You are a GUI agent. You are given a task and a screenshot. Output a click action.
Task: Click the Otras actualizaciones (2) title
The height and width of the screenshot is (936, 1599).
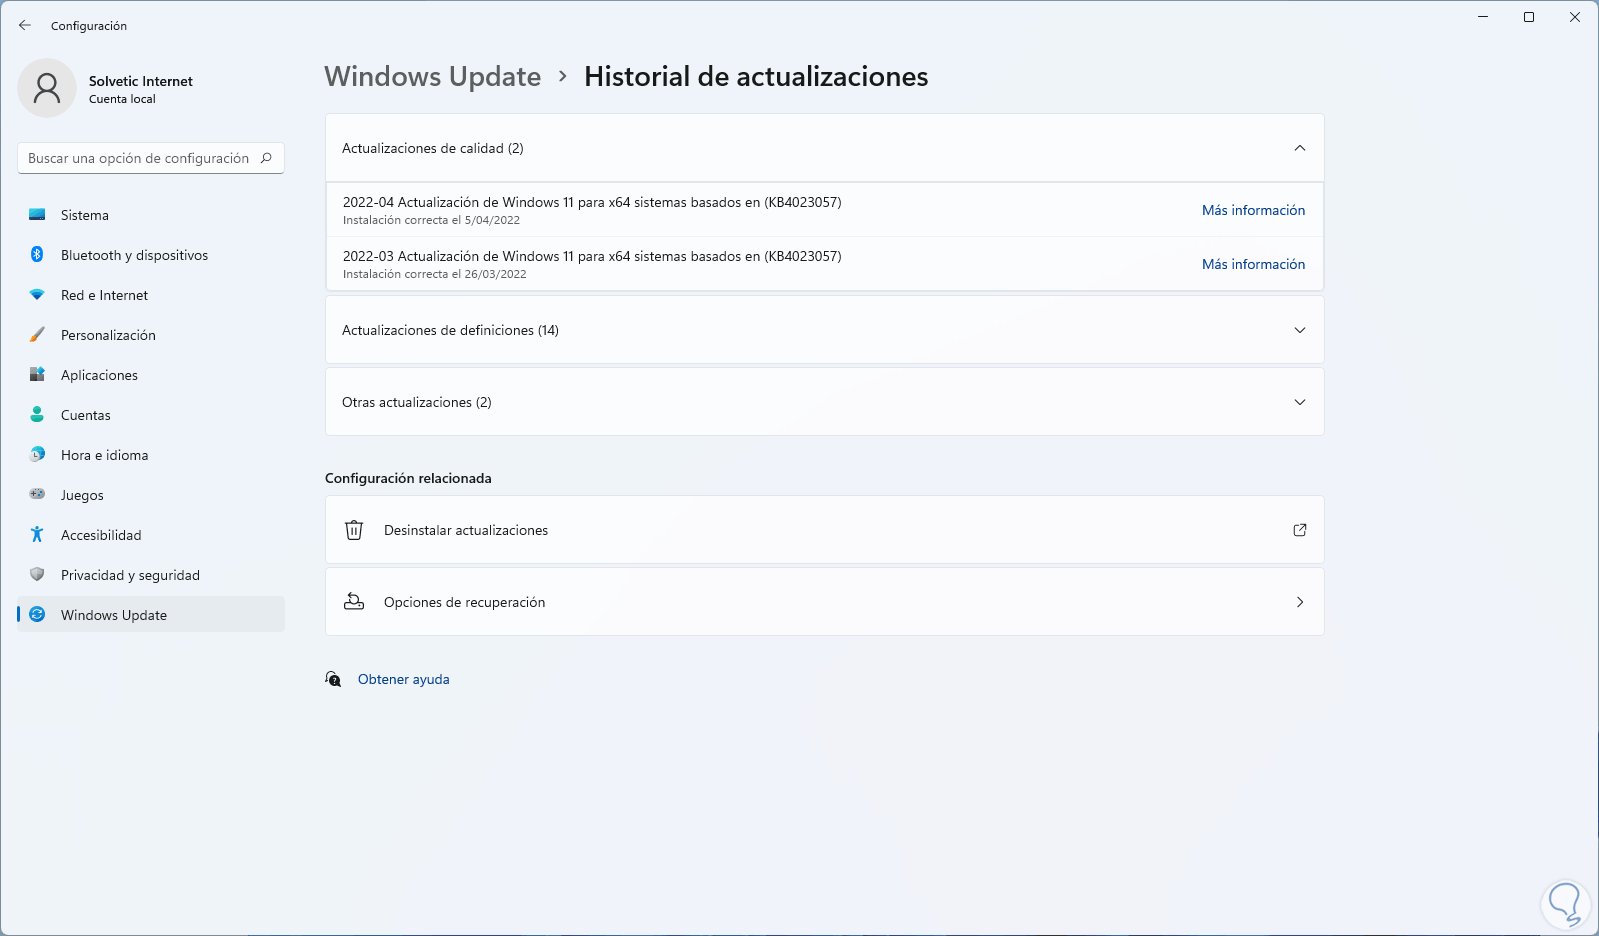(x=417, y=402)
